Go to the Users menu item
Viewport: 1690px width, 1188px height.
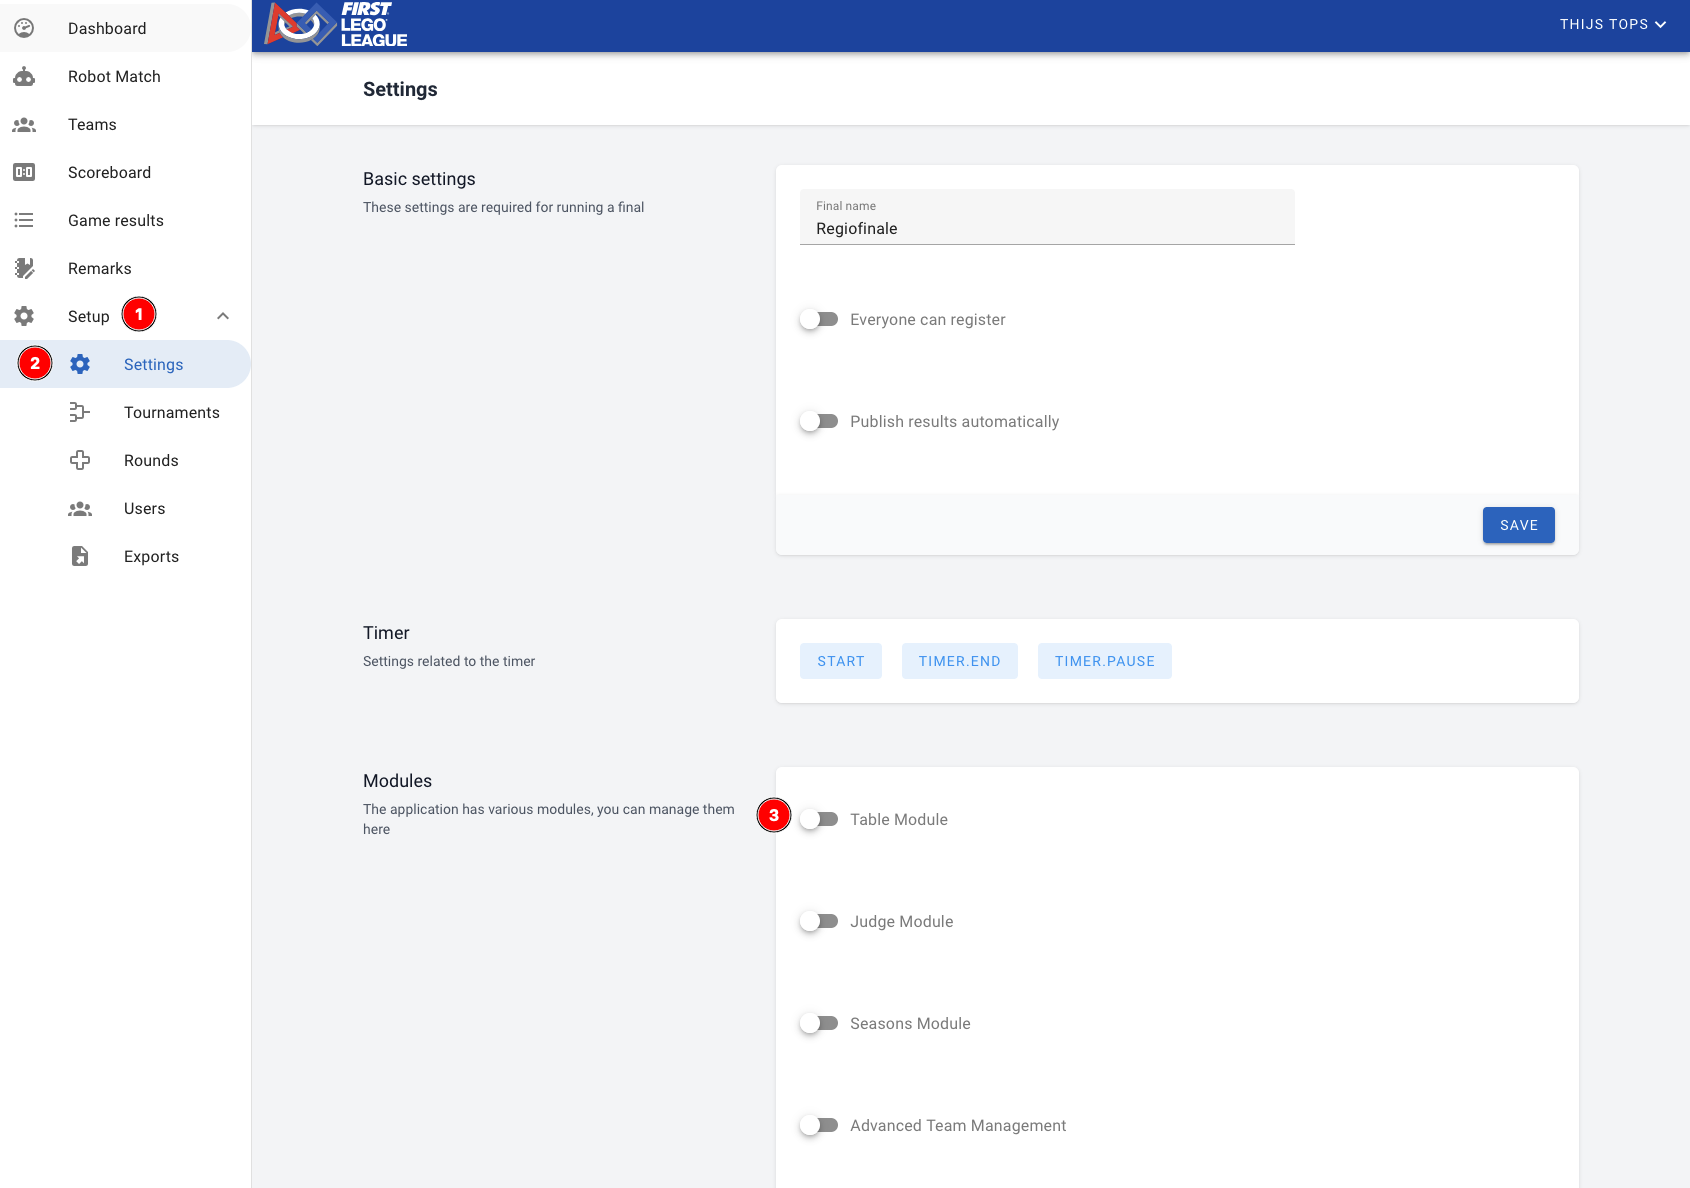[144, 509]
